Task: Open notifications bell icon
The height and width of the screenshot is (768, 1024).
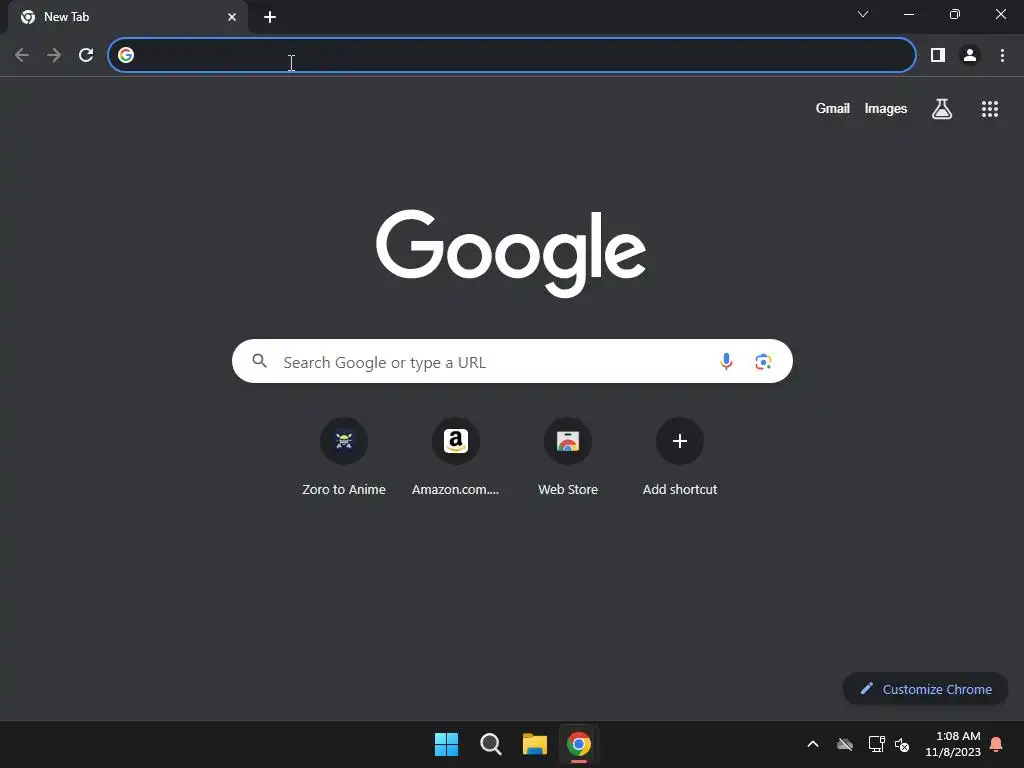Action: (997, 744)
